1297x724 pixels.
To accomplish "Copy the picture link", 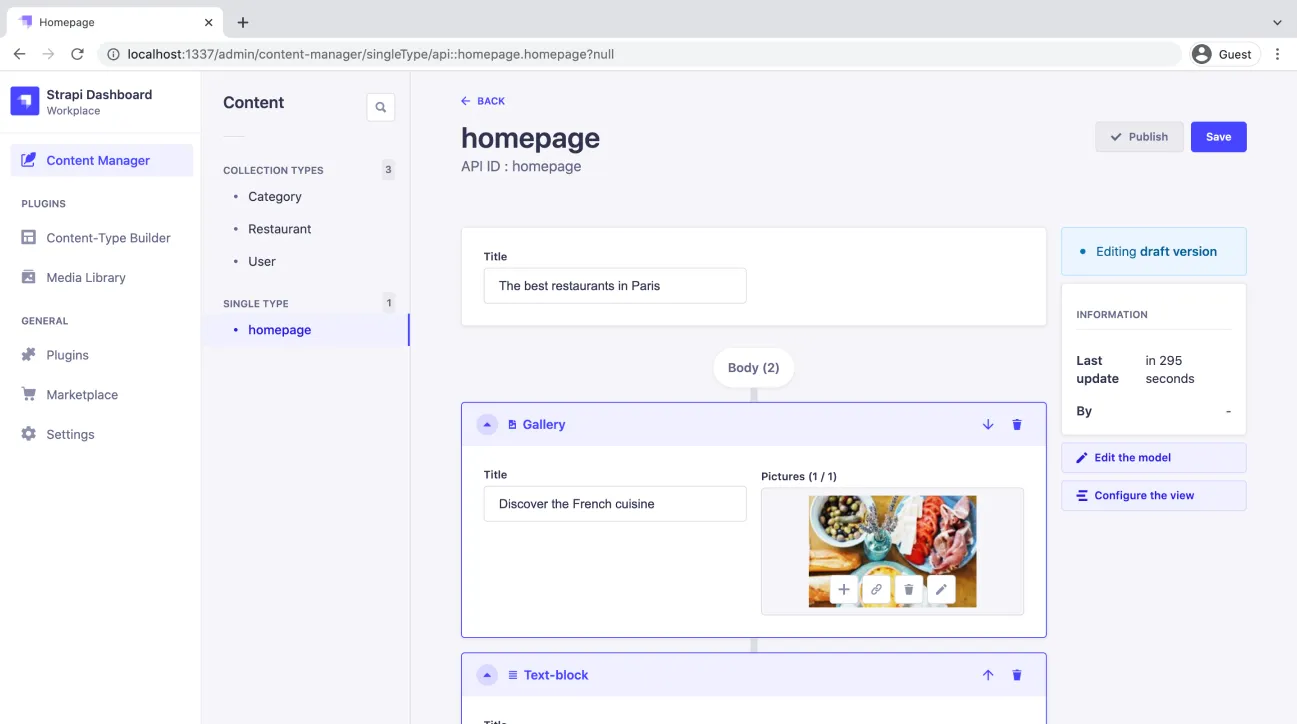I will click(x=876, y=590).
